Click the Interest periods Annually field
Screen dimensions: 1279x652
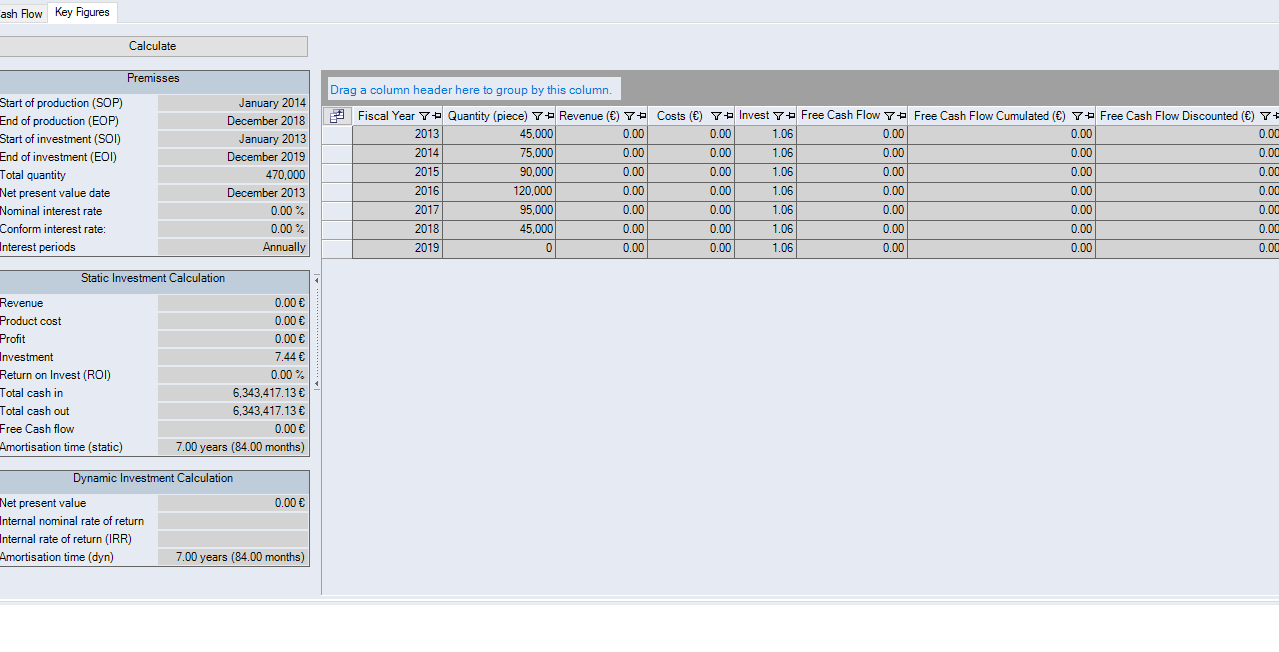tap(232, 247)
